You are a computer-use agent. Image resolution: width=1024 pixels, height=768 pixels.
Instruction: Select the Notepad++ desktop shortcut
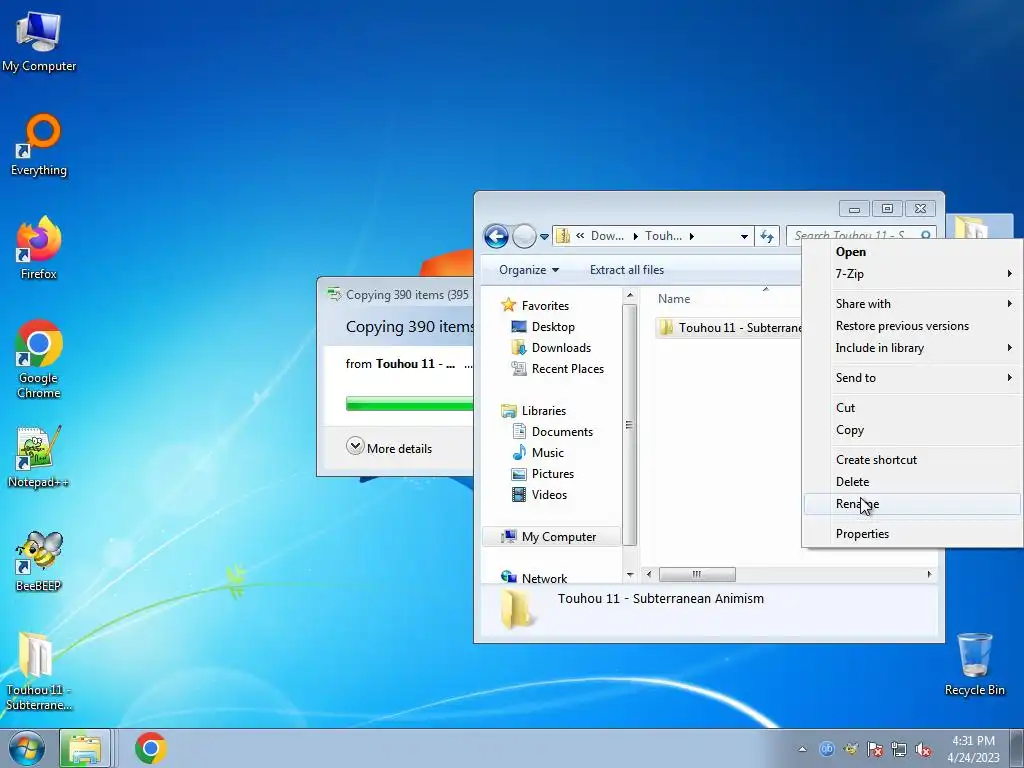39,457
